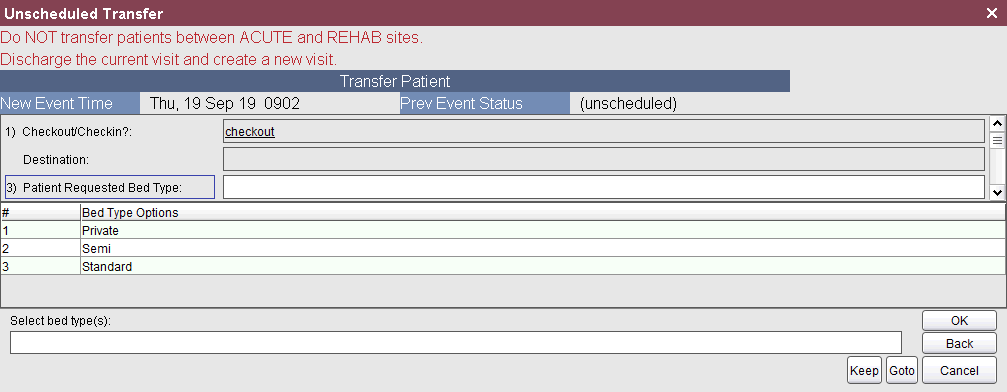Click the Back button

[x=959, y=344]
